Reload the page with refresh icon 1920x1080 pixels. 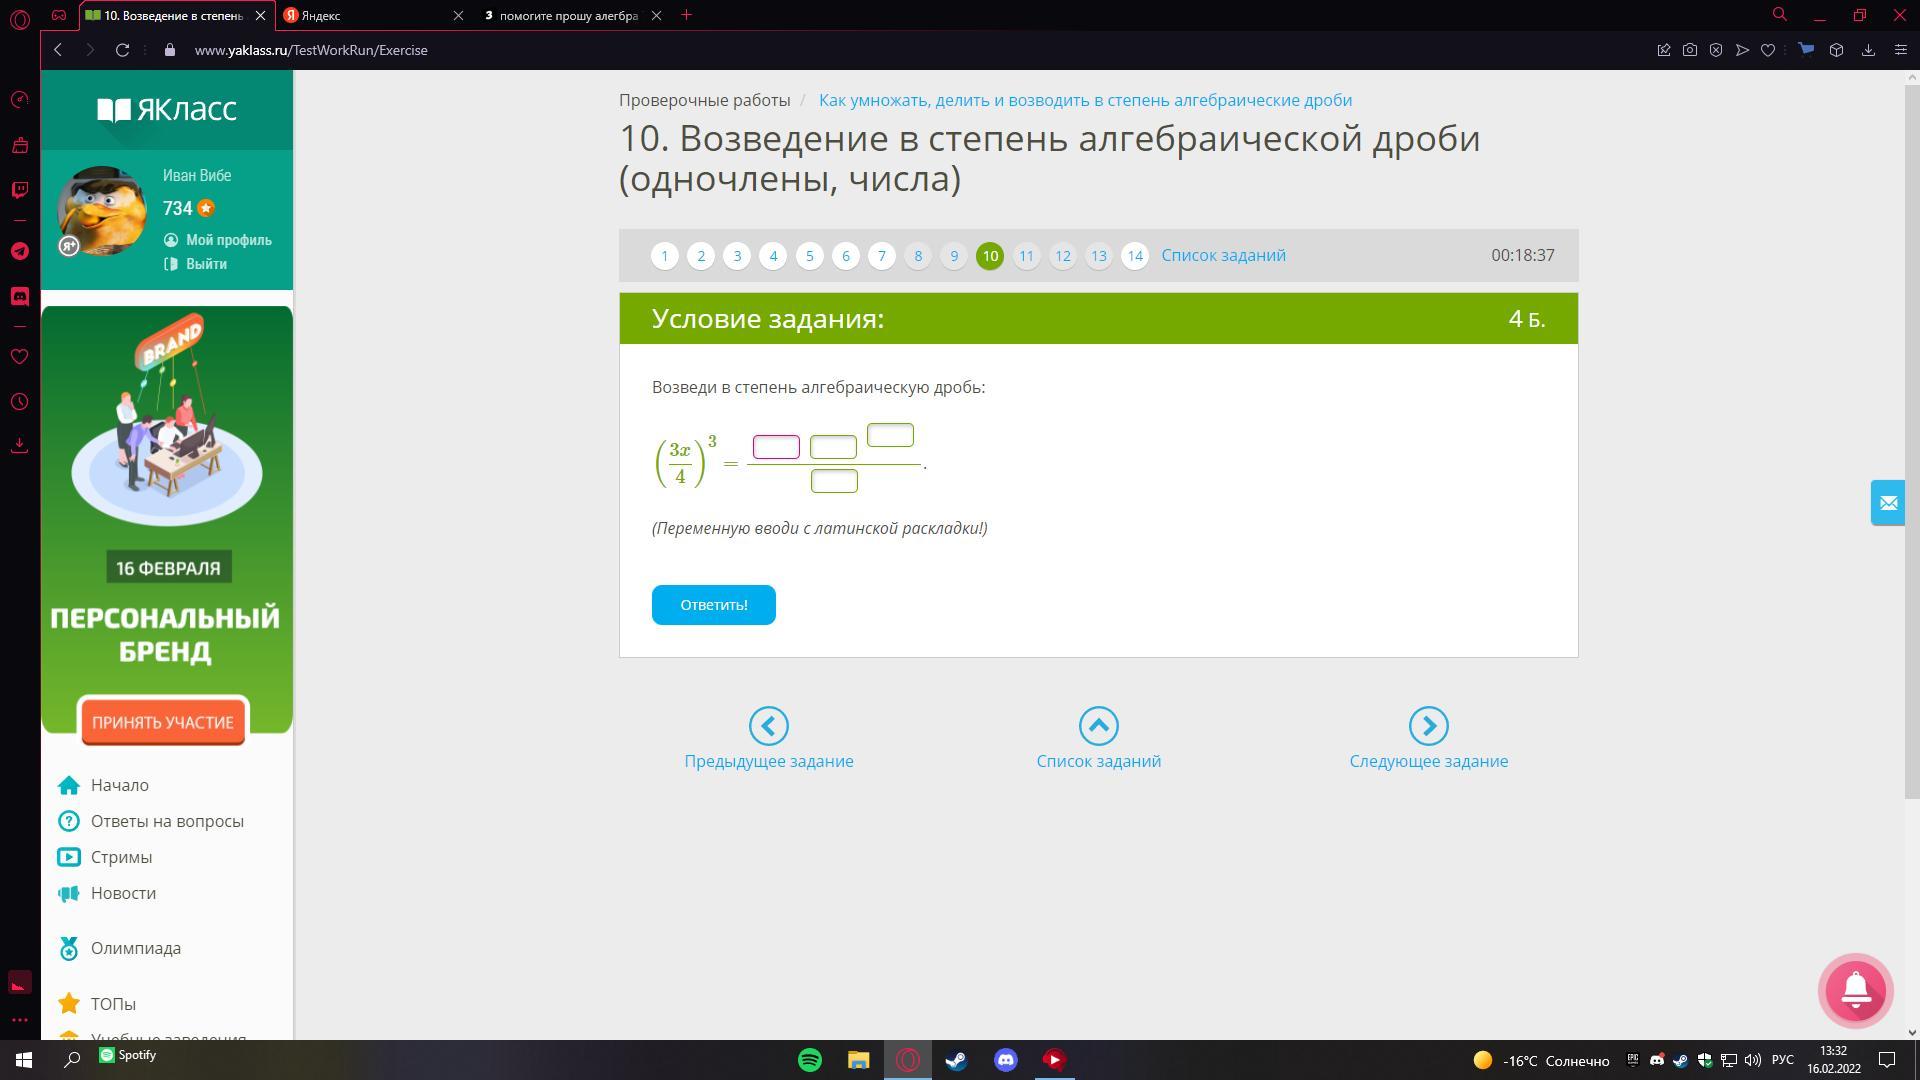[122, 50]
